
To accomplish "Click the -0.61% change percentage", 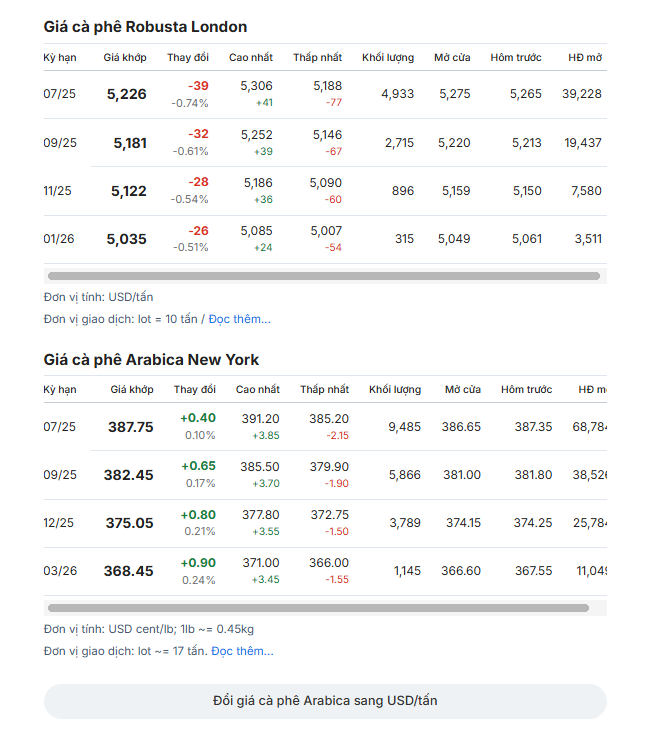I will 190,151.
